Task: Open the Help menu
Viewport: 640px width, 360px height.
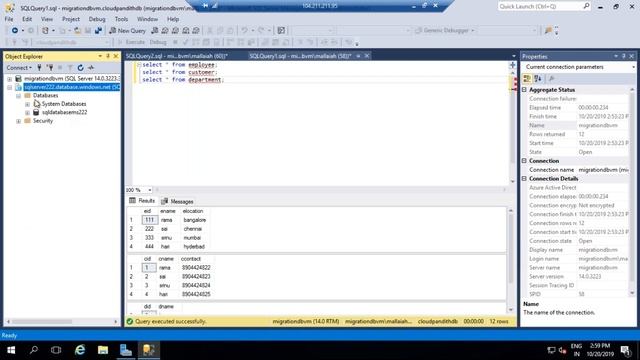Action: (173, 19)
